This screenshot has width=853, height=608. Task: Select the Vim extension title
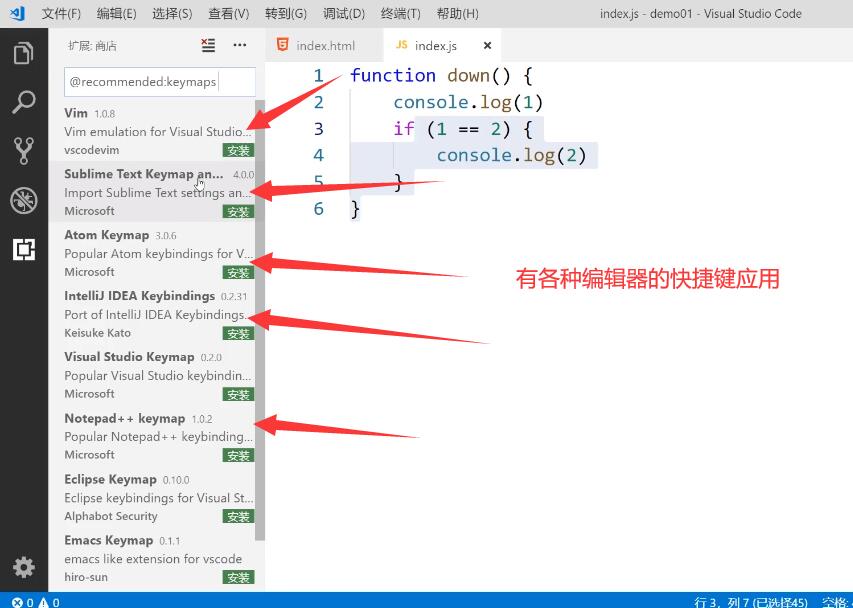click(76, 113)
